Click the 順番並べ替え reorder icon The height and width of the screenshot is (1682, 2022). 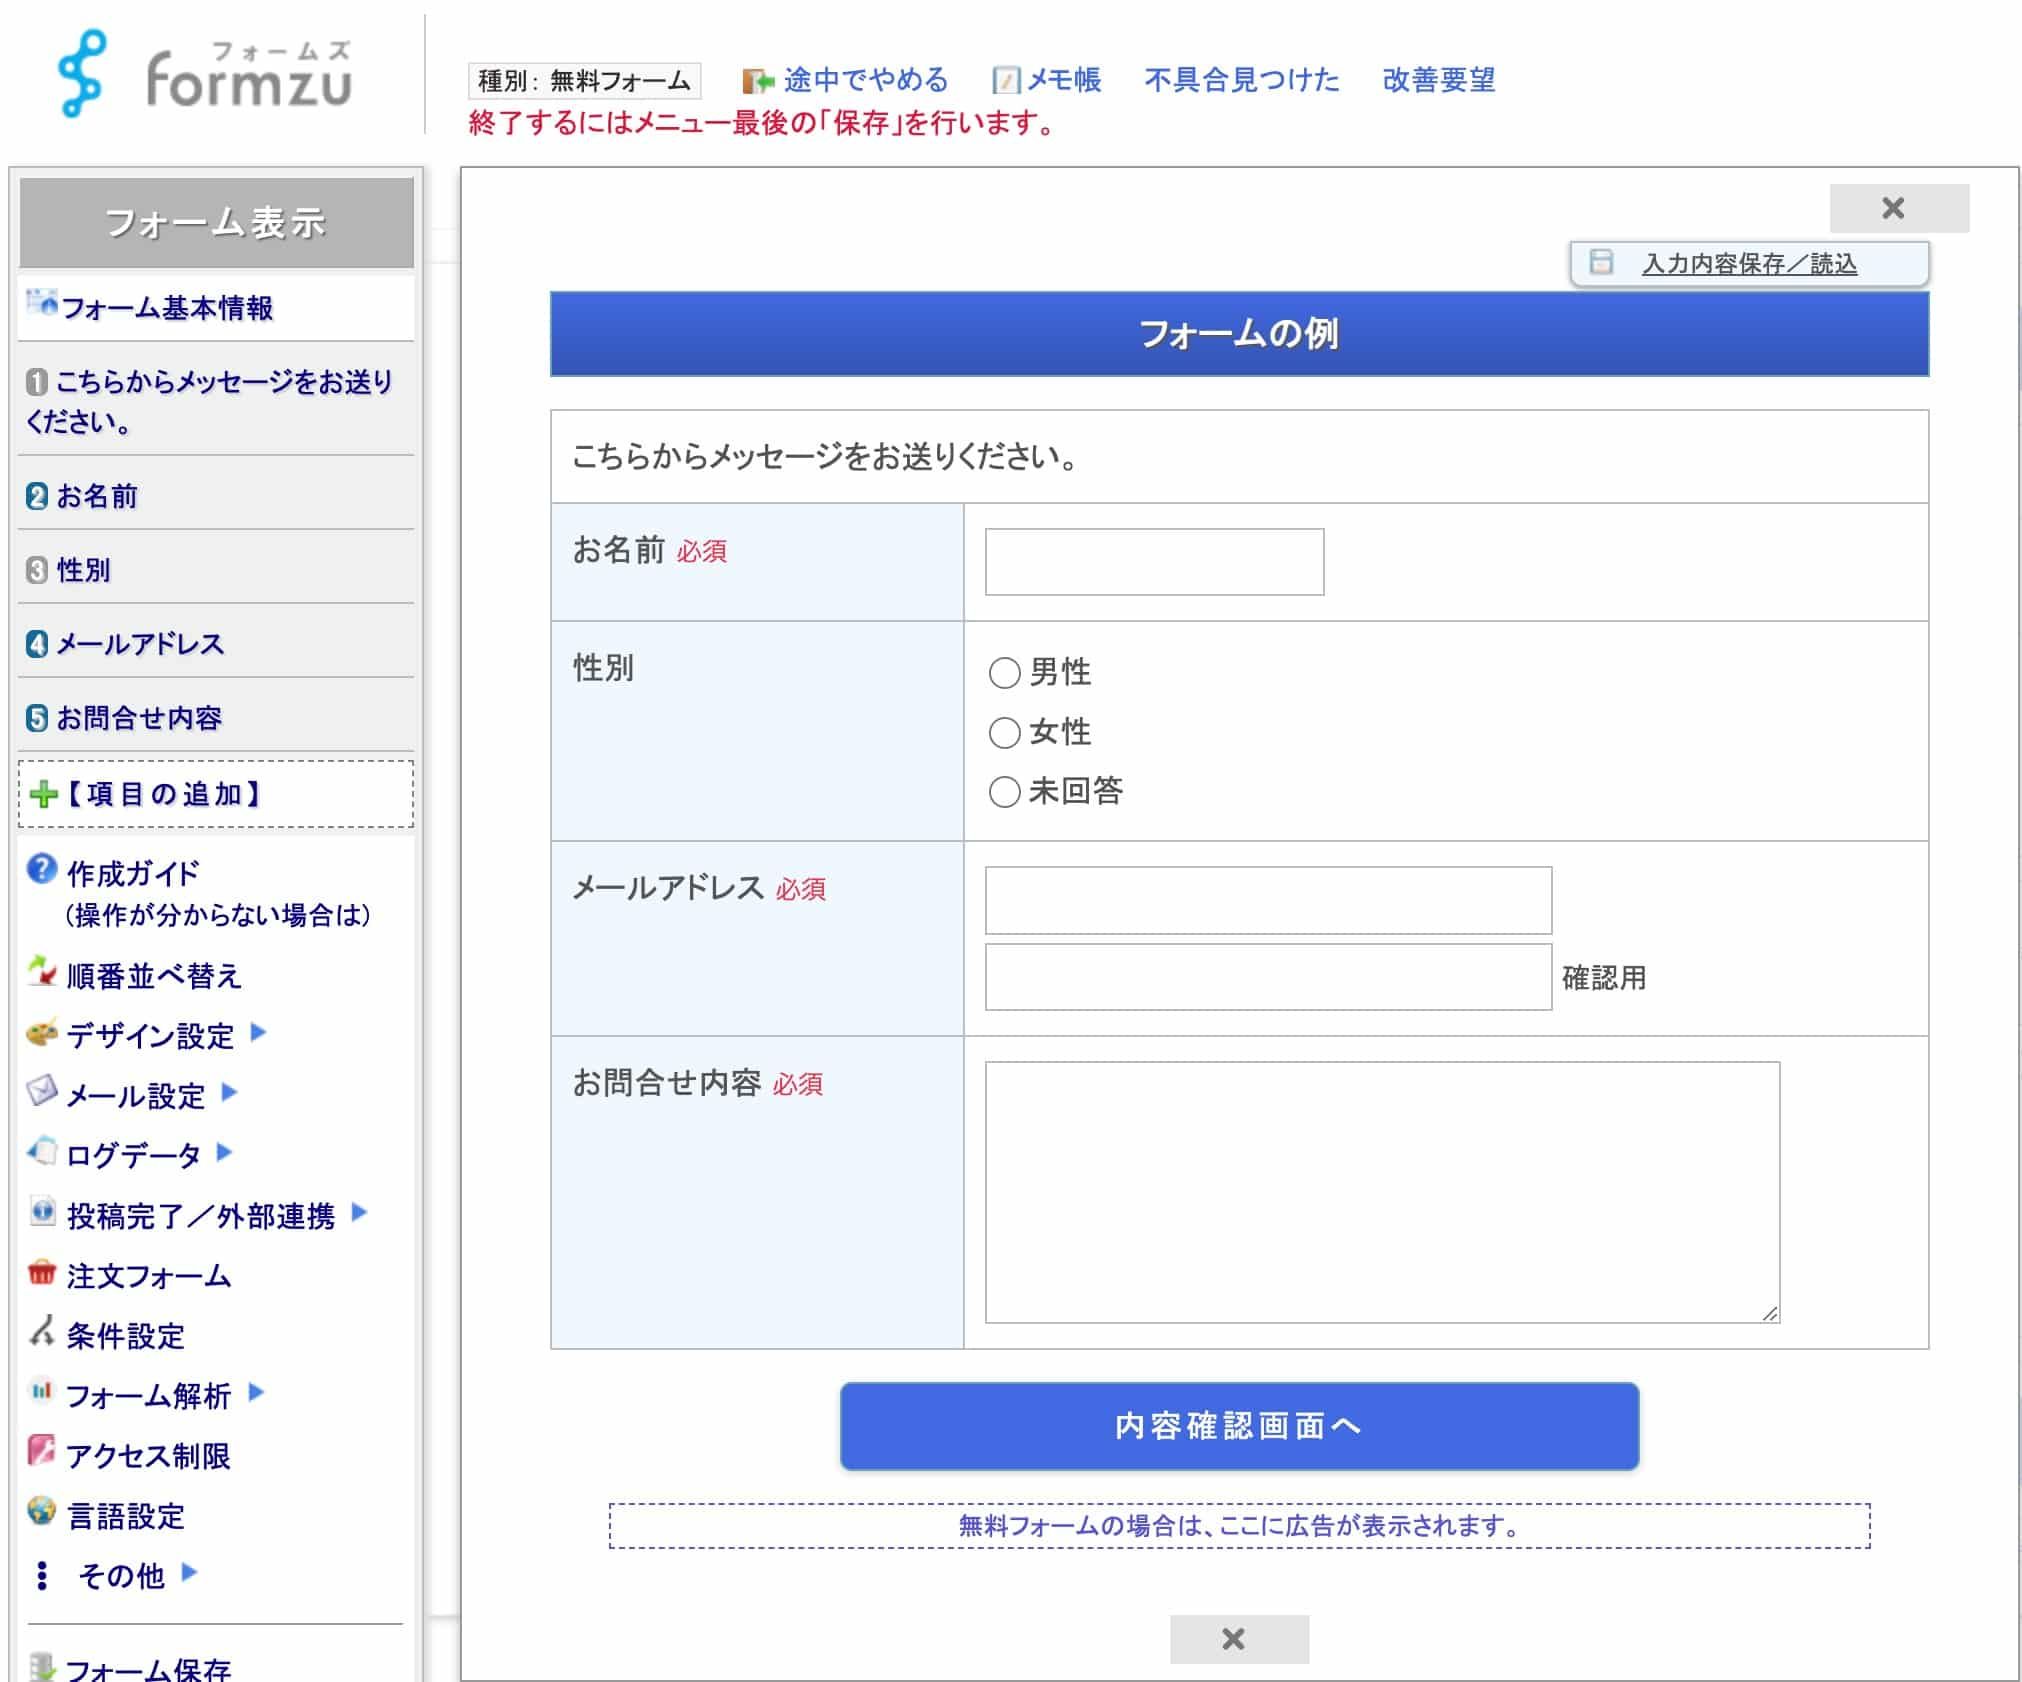pos(42,972)
